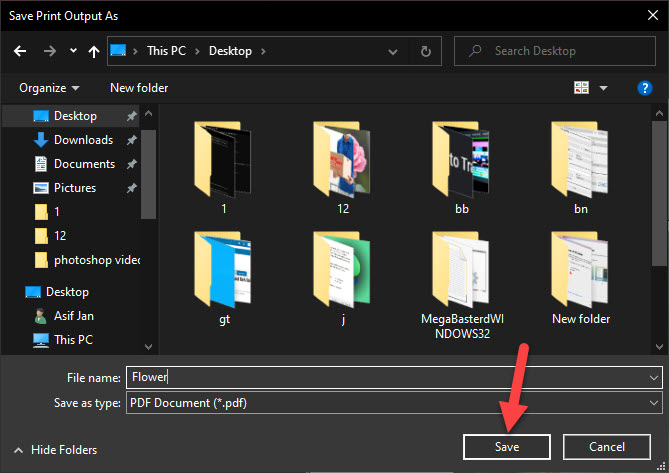Open the Help question mark icon
This screenshot has width=669, height=473.
click(x=645, y=88)
